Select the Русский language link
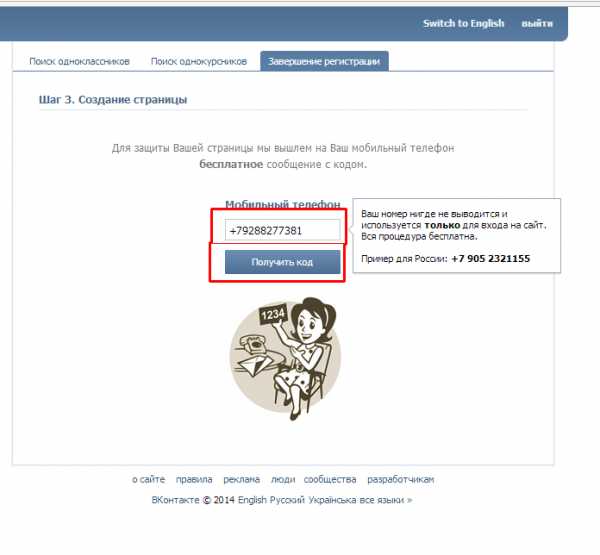The height and width of the screenshot is (555, 600). (287, 500)
